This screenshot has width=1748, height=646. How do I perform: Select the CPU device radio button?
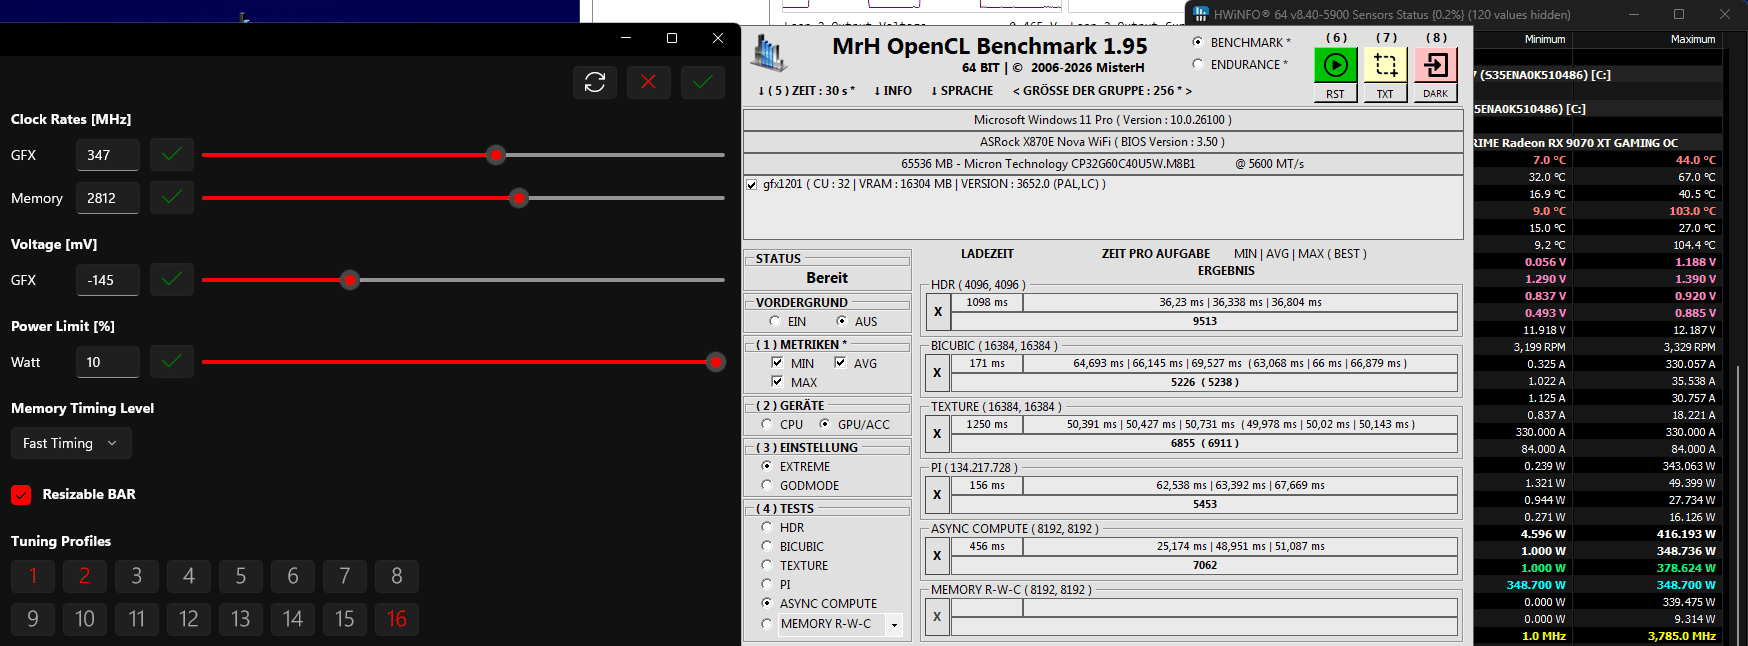[x=767, y=424]
